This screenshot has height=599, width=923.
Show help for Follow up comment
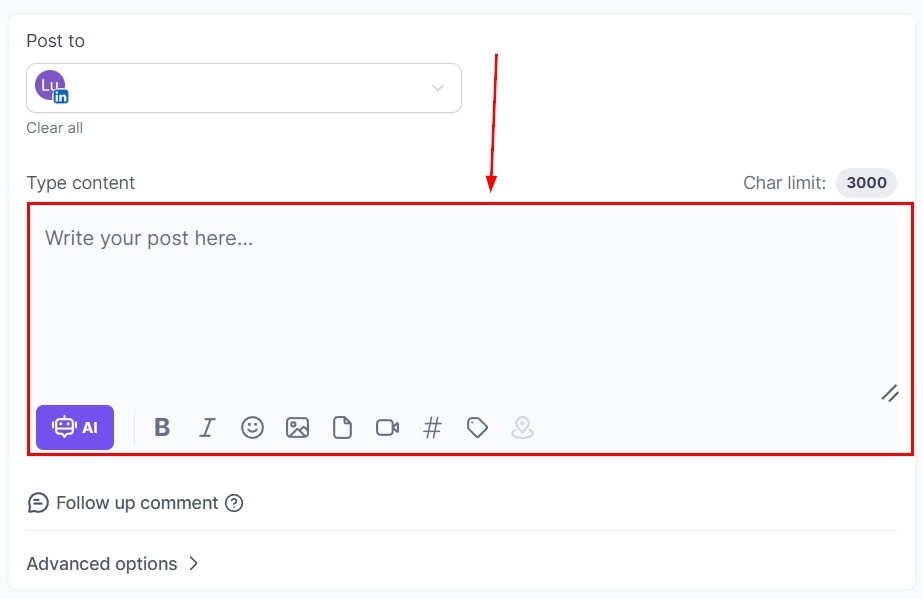(x=234, y=503)
